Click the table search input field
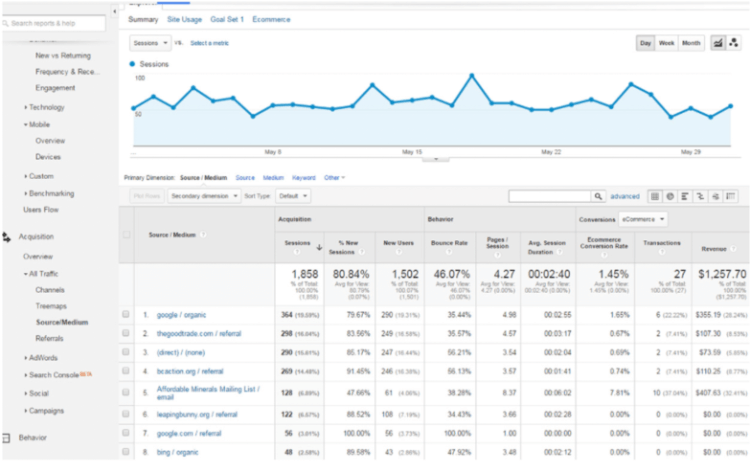 pyautogui.click(x=550, y=196)
